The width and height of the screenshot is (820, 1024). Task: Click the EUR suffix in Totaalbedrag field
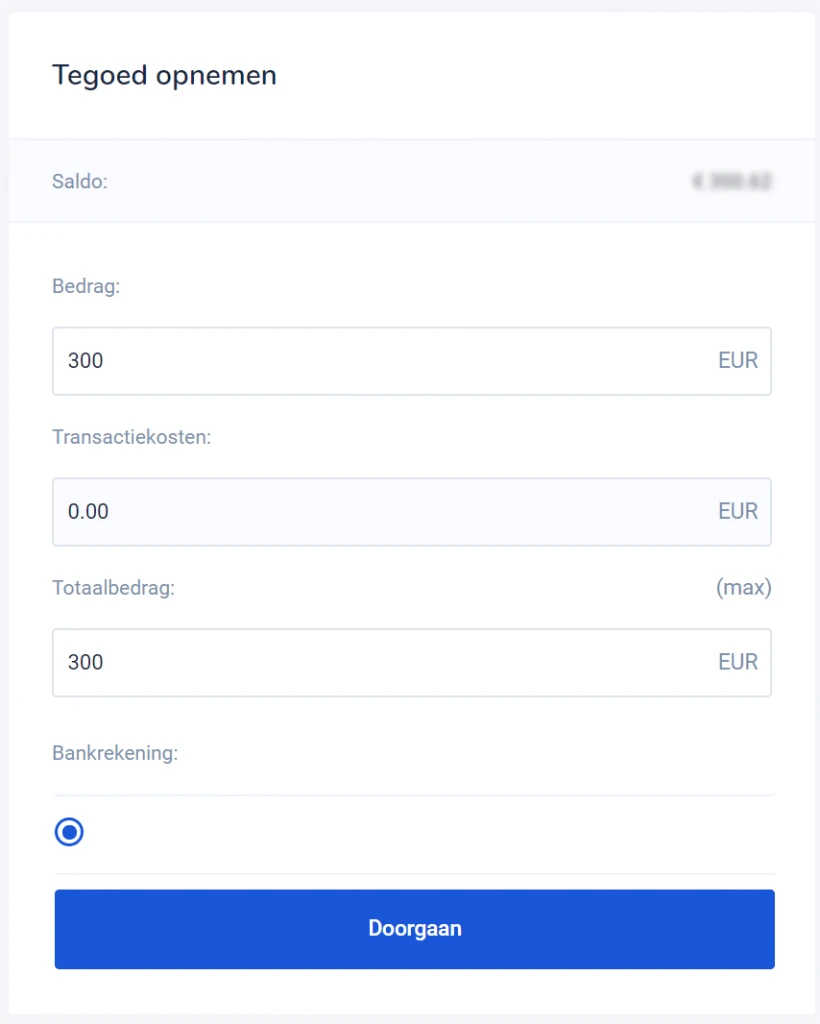738,662
